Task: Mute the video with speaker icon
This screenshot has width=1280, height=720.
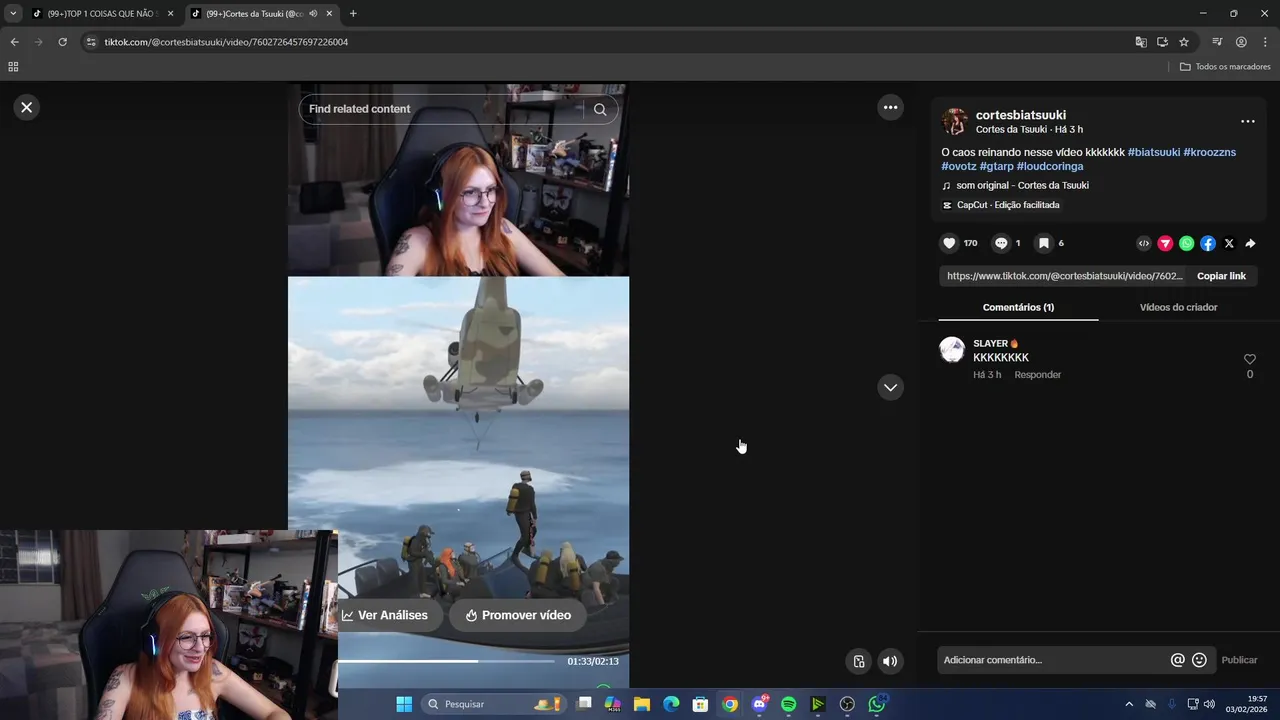Action: pyautogui.click(x=890, y=661)
